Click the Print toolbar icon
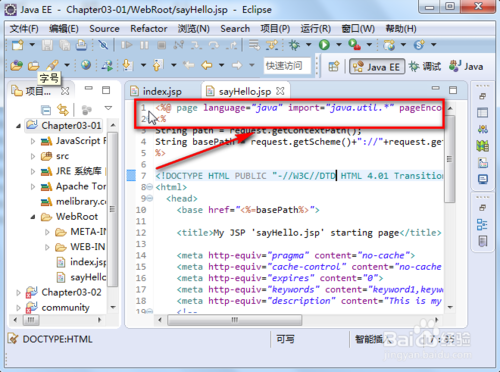 pos(81,45)
